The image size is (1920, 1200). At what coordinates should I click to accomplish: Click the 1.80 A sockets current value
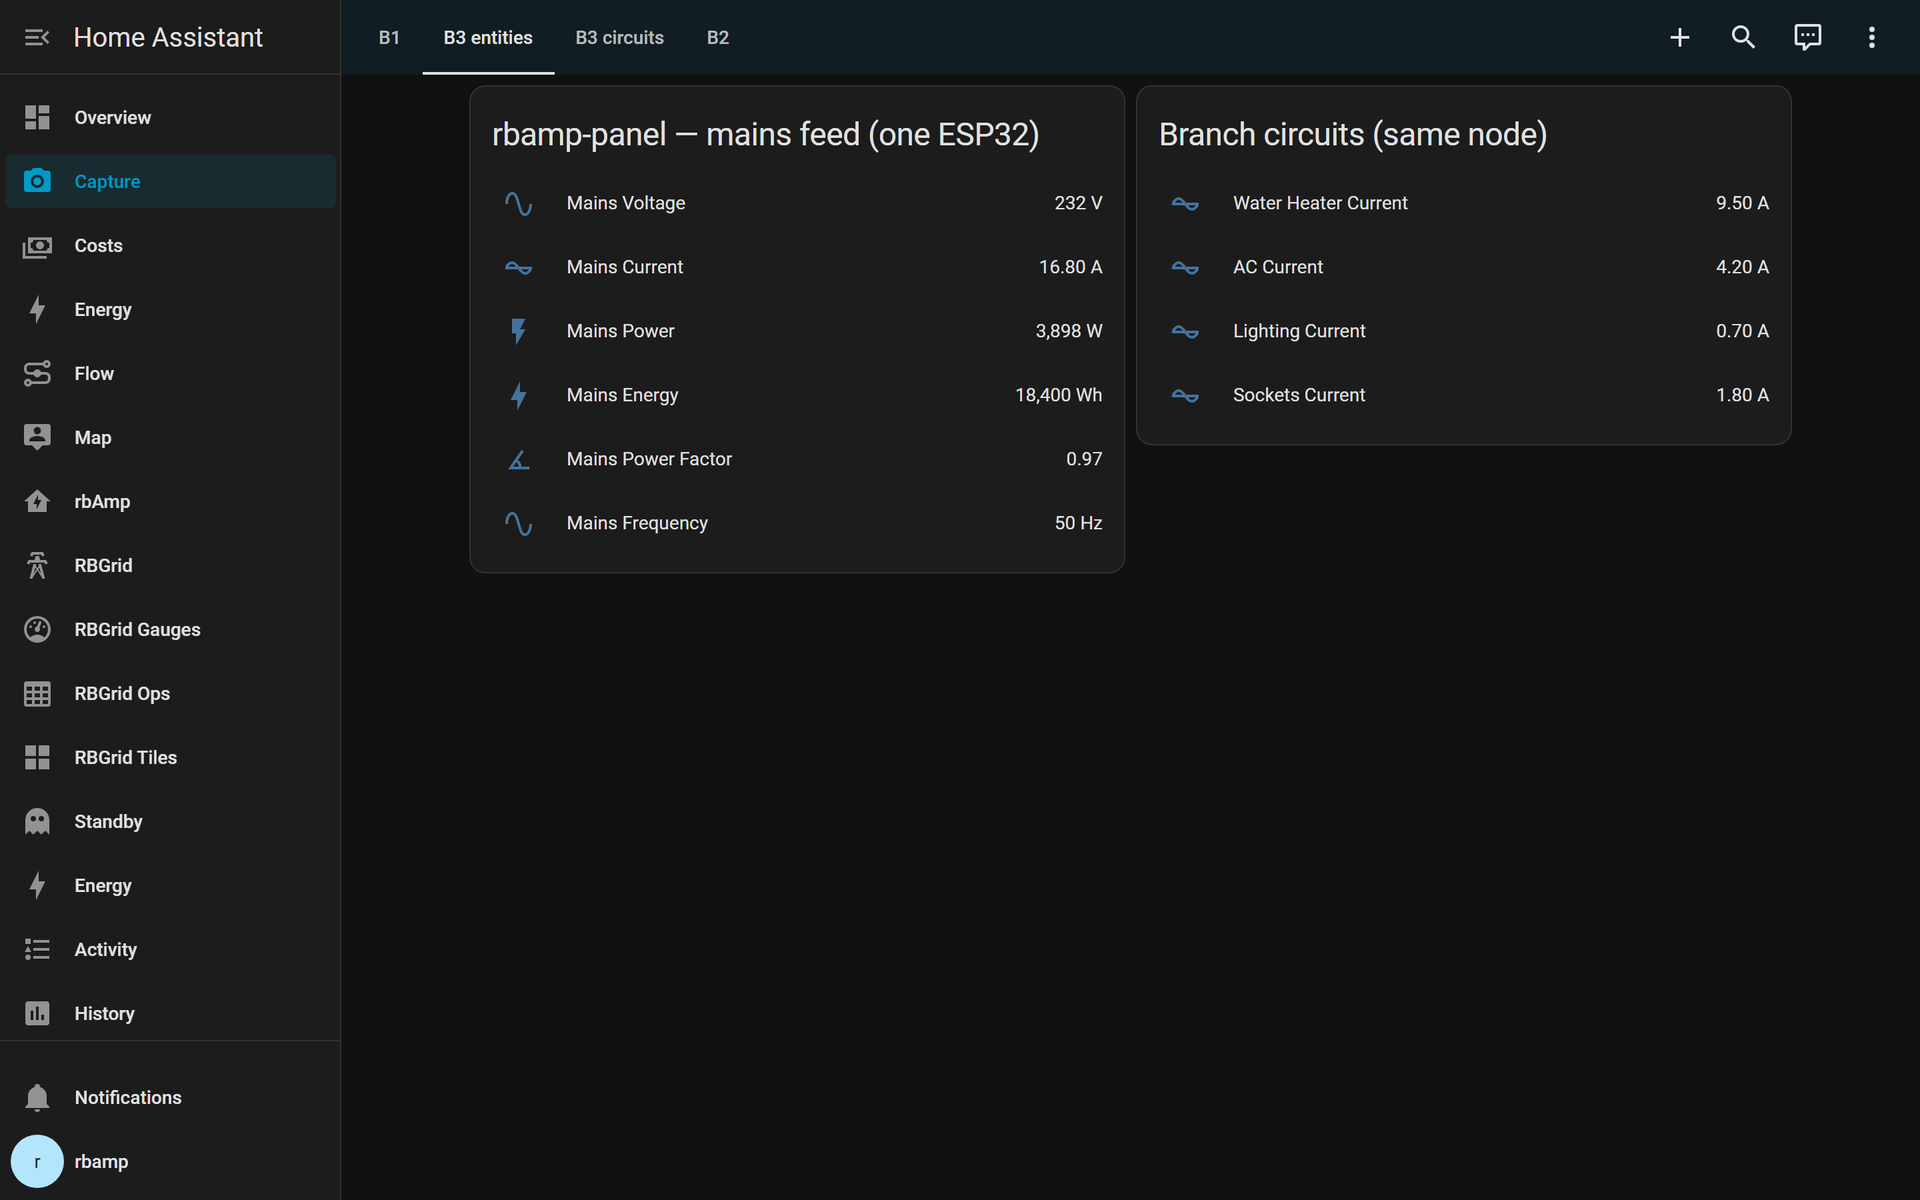(1742, 395)
